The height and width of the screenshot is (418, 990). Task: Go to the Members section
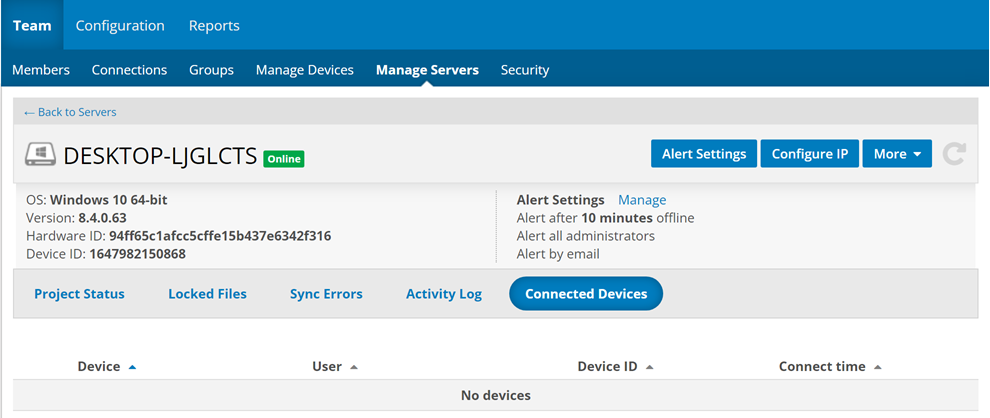pos(41,70)
